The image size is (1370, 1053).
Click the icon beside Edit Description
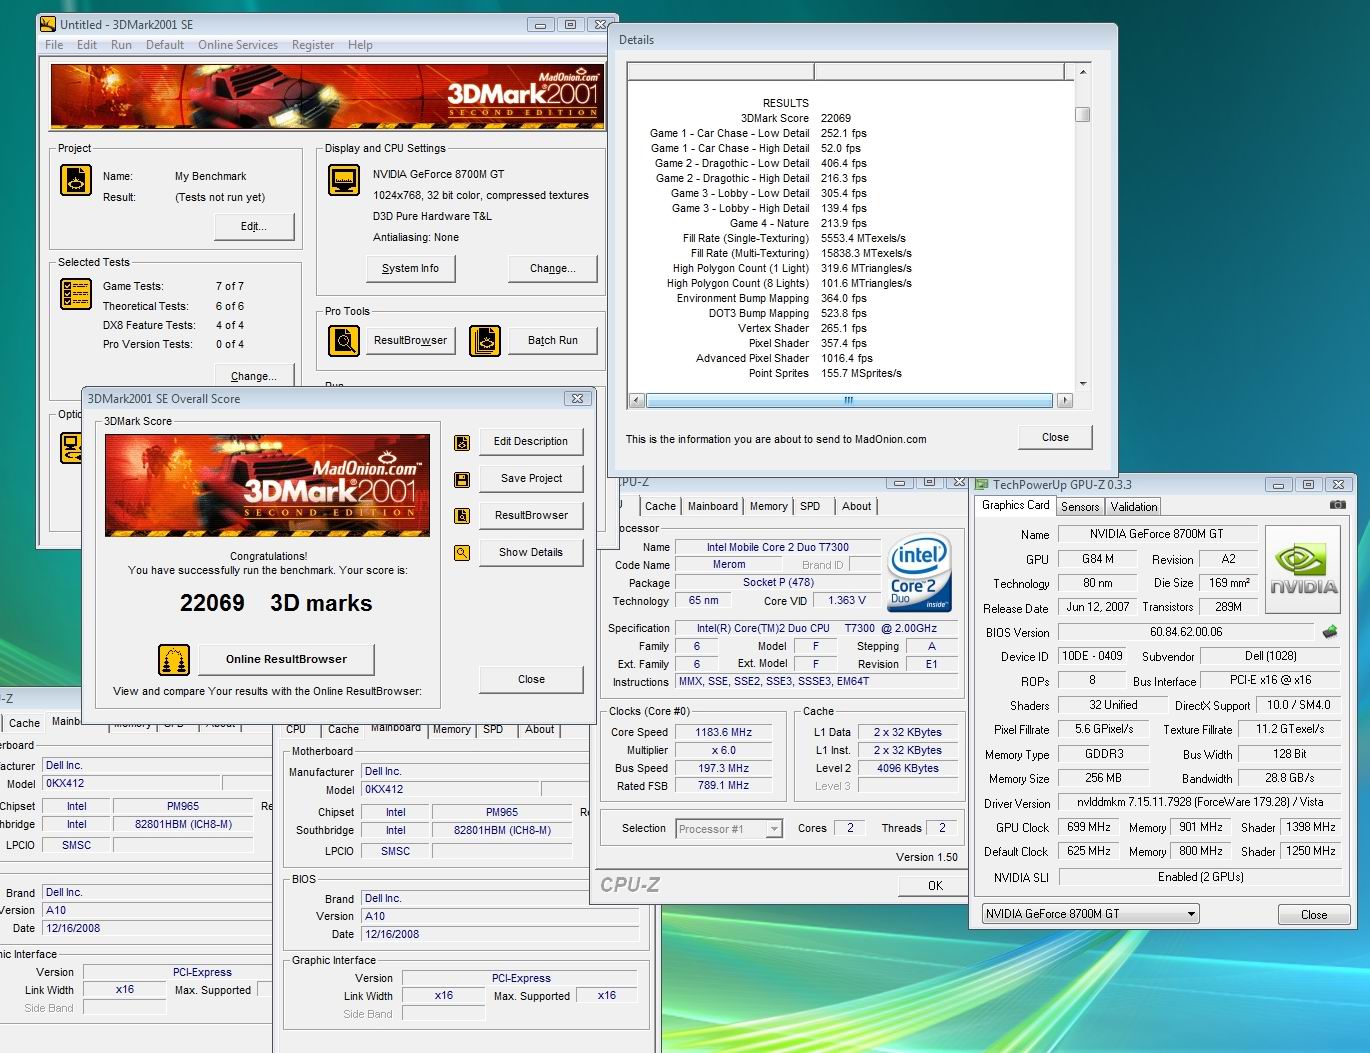tap(462, 442)
